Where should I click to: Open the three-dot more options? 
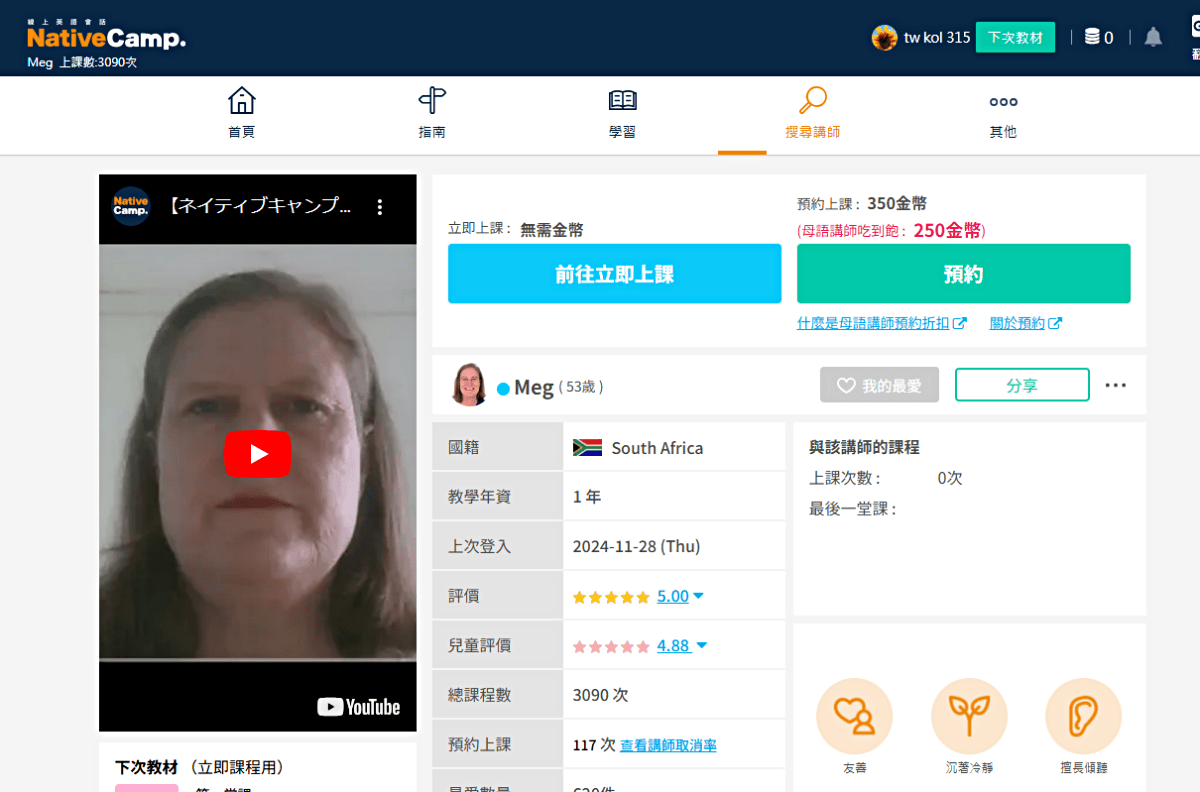pyautogui.click(x=1116, y=385)
